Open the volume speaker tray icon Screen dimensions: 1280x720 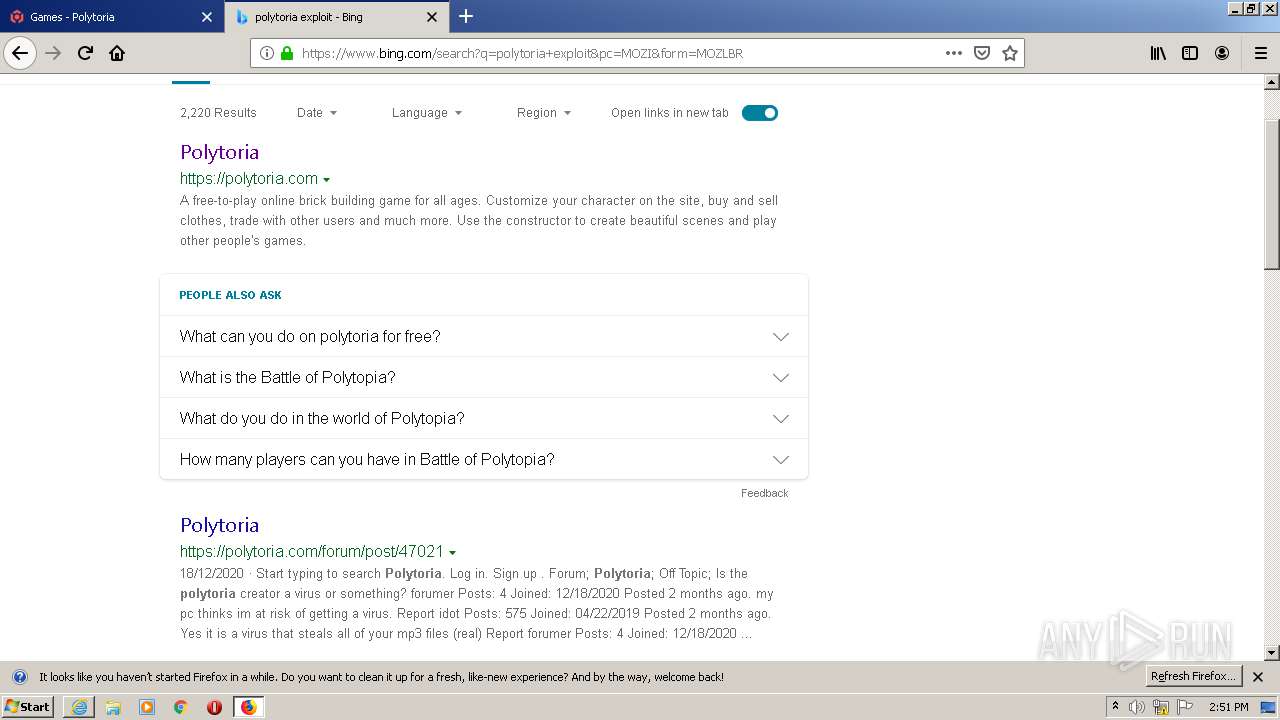1137,707
